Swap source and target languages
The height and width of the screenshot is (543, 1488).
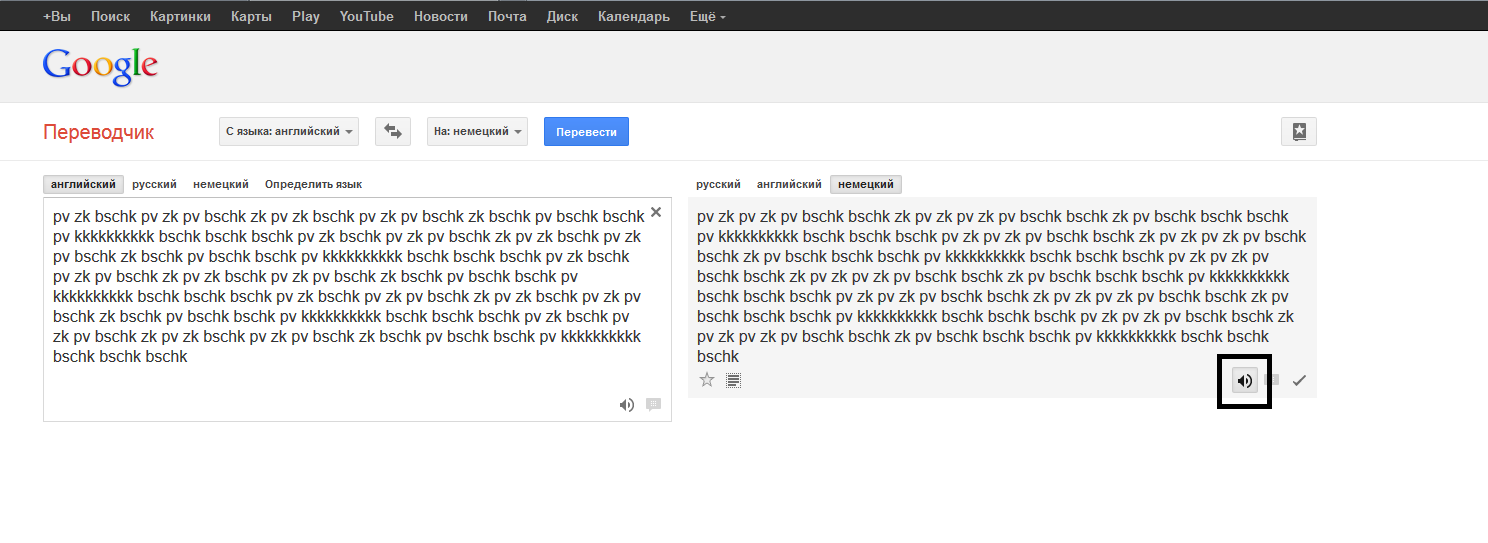click(393, 131)
